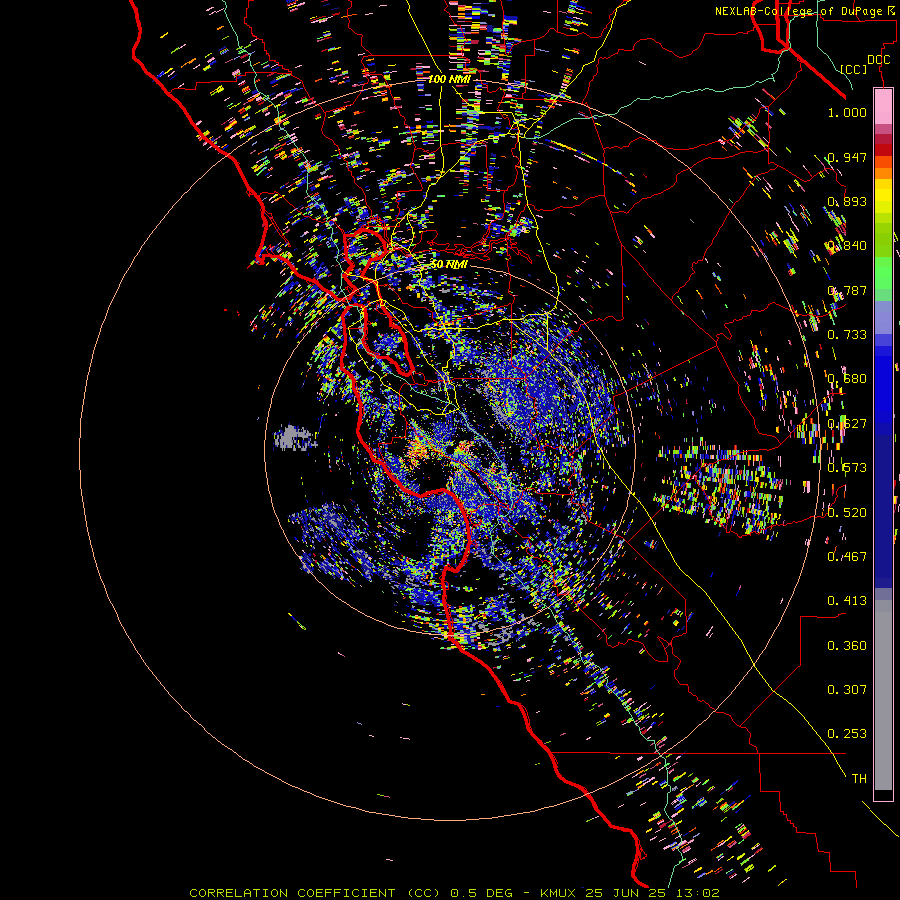Select the 0.787 scale value

coord(847,290)
